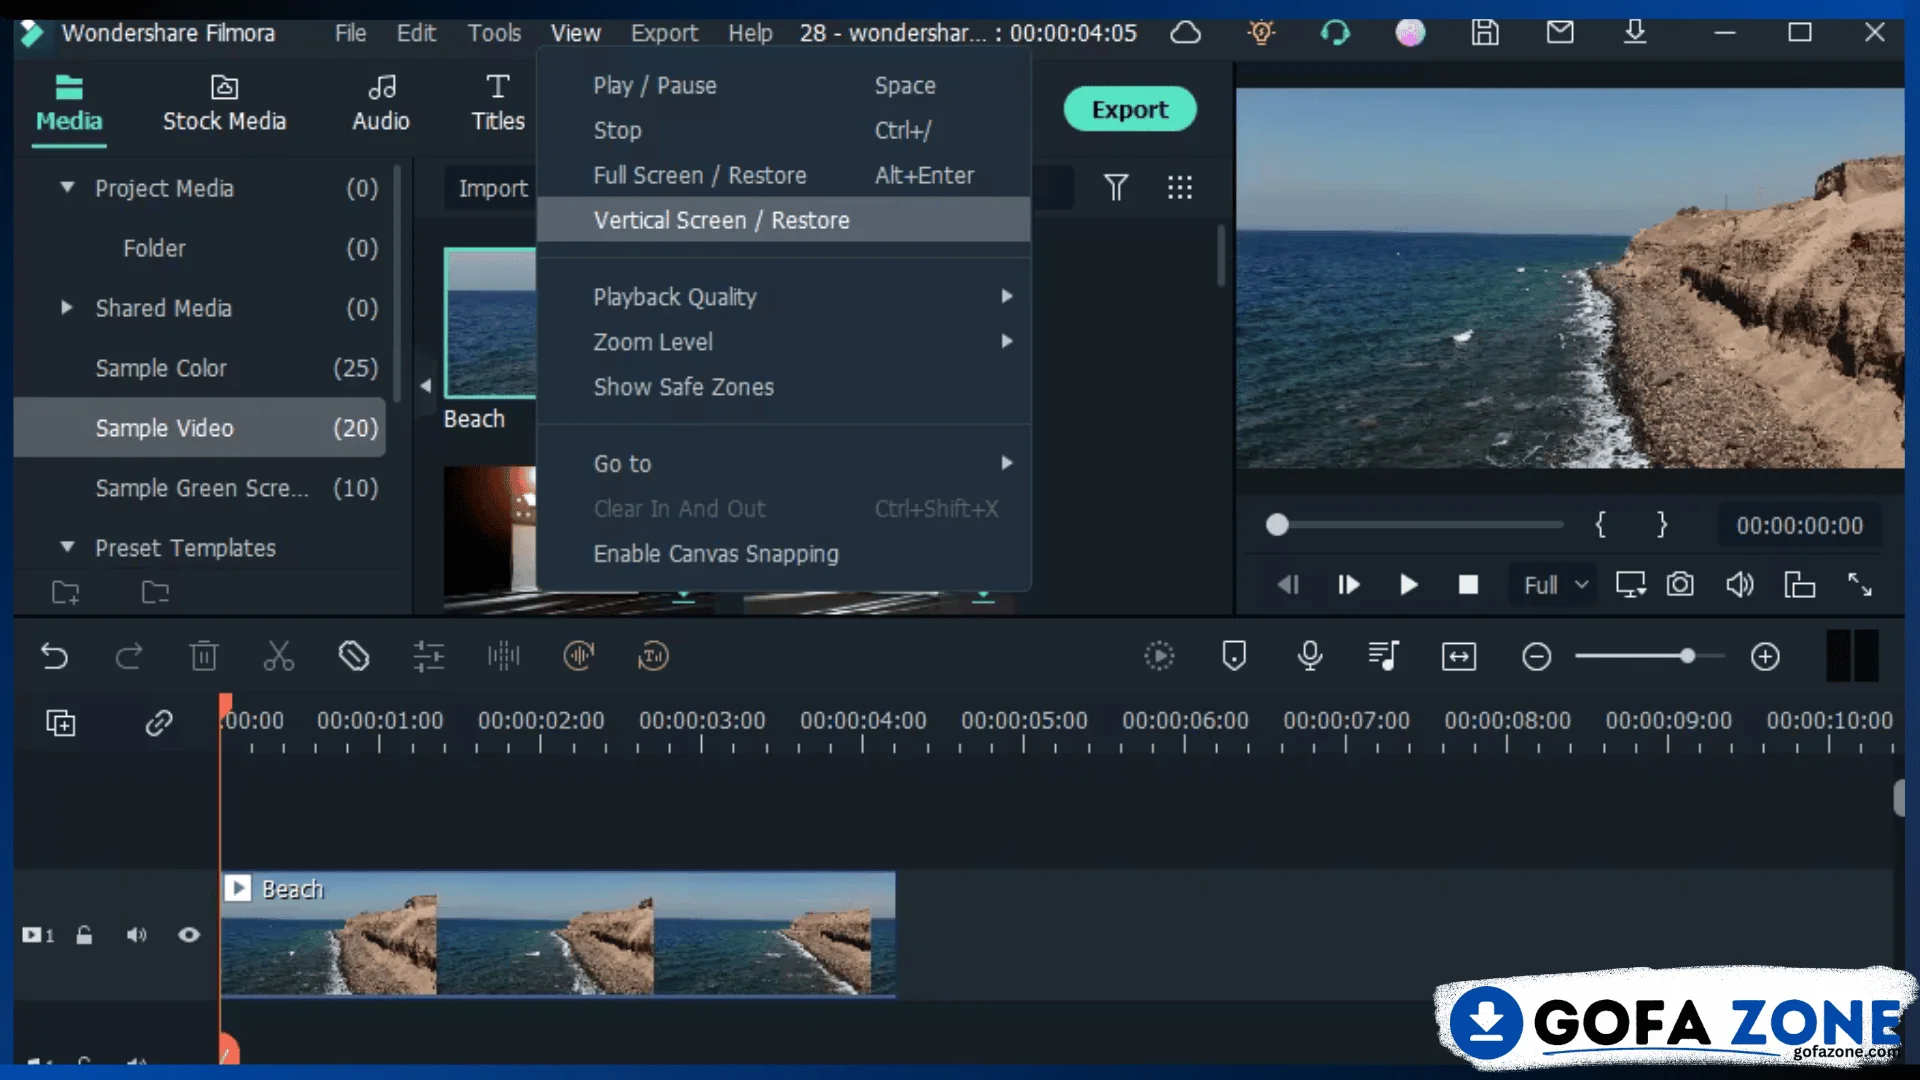
Task: Open the preview volume speaker icon
Action: [1740, 584]
